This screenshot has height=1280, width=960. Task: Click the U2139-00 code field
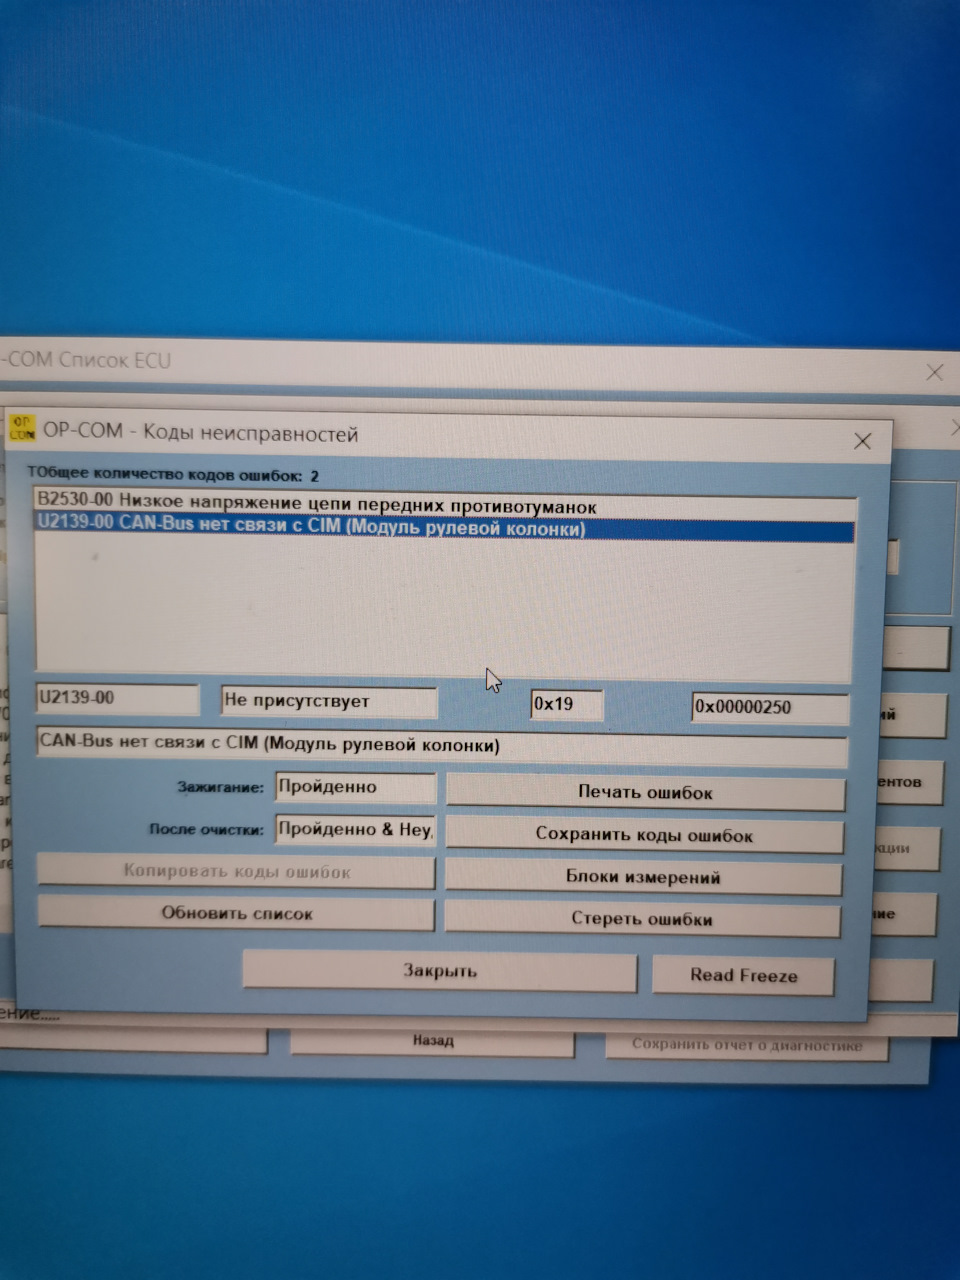coord(118,698)
